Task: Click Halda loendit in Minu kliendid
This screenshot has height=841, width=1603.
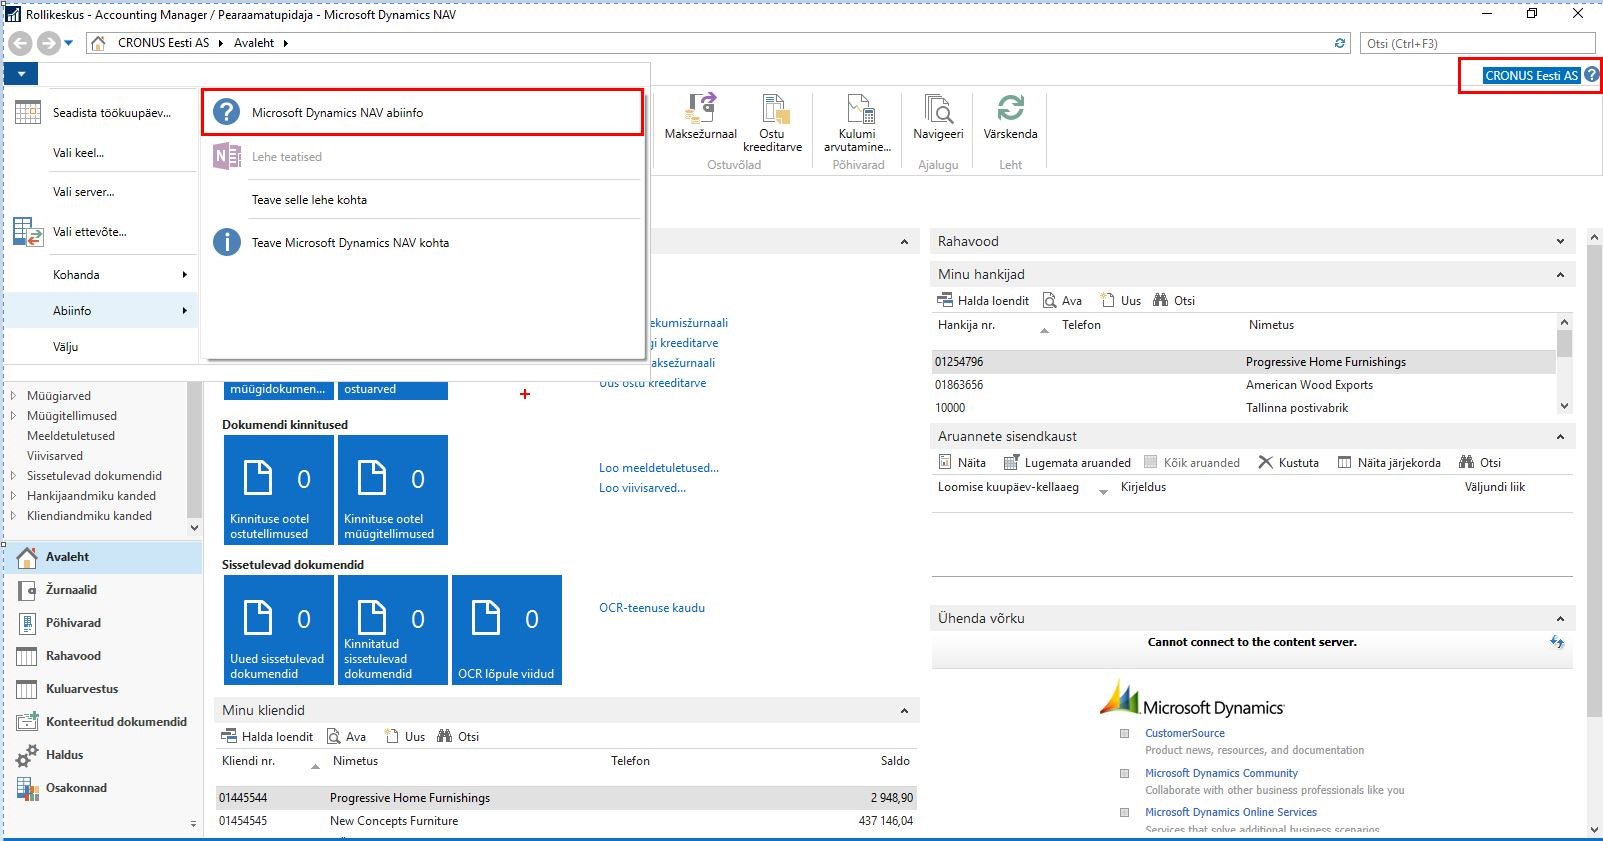Action: point(267,736)
